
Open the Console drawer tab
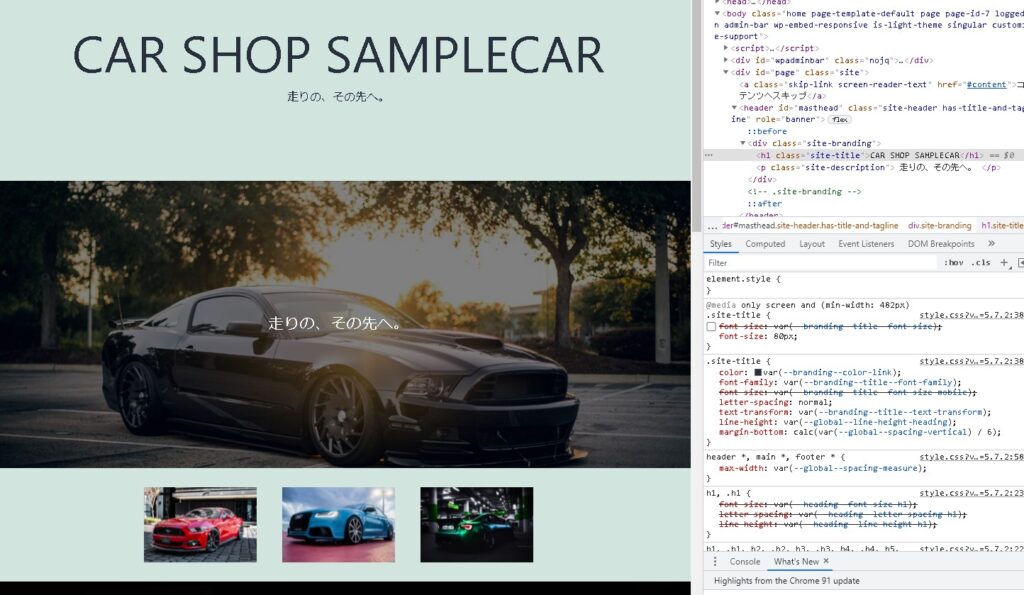[x=745, y=562]
